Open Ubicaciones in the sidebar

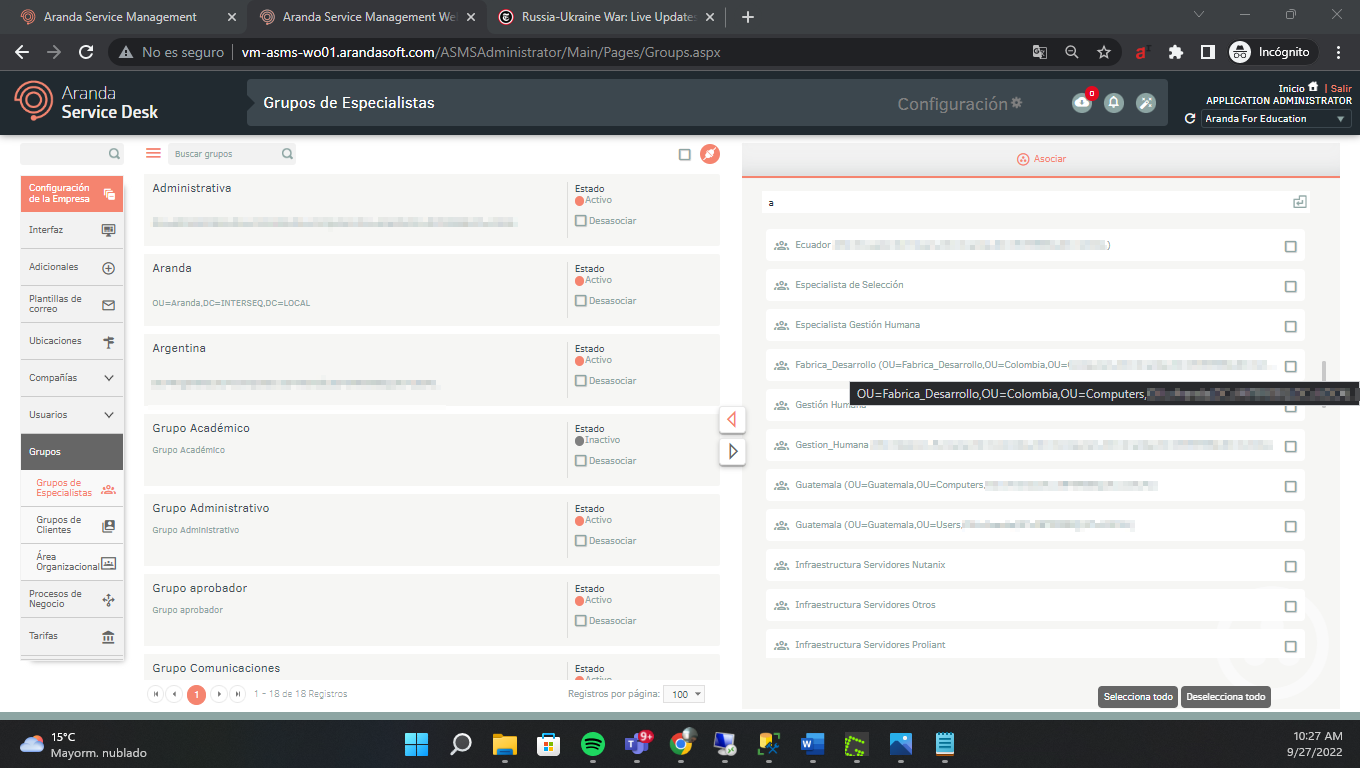(x=72, y=341)
